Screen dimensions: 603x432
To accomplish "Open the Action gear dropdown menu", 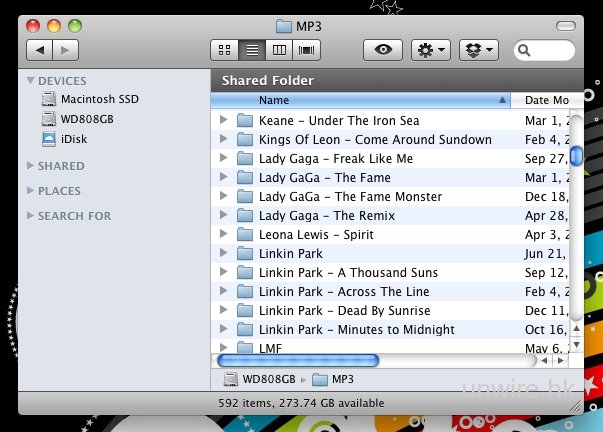I will pyautogui.click(x=431, y=49).
